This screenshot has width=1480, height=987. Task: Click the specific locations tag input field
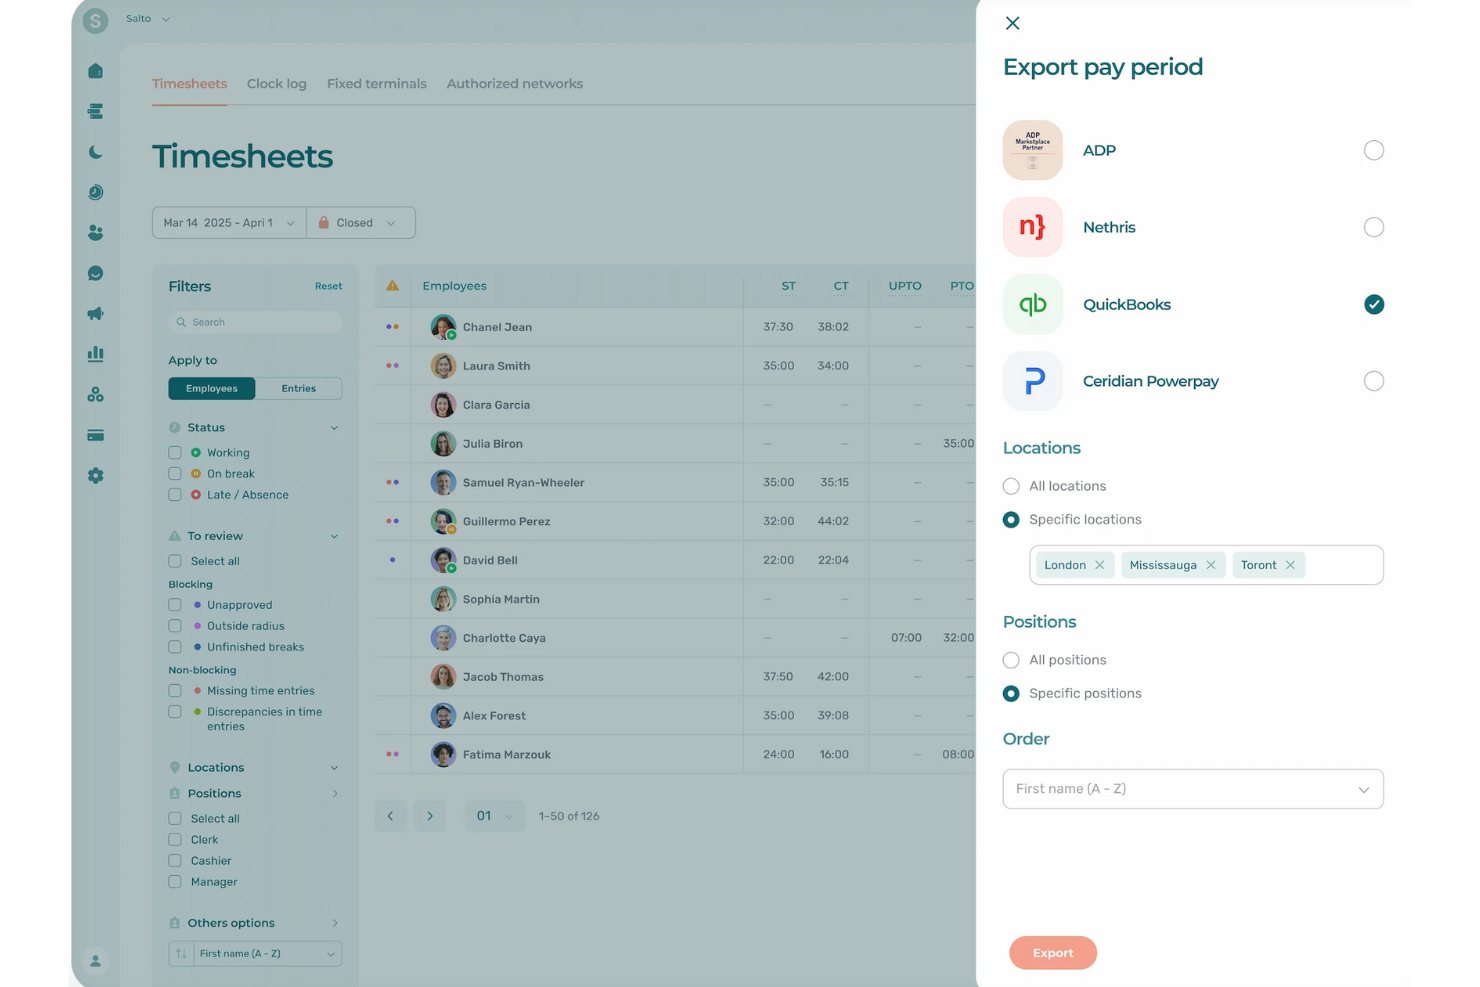pyautogui.click(x=1206, y=565)
